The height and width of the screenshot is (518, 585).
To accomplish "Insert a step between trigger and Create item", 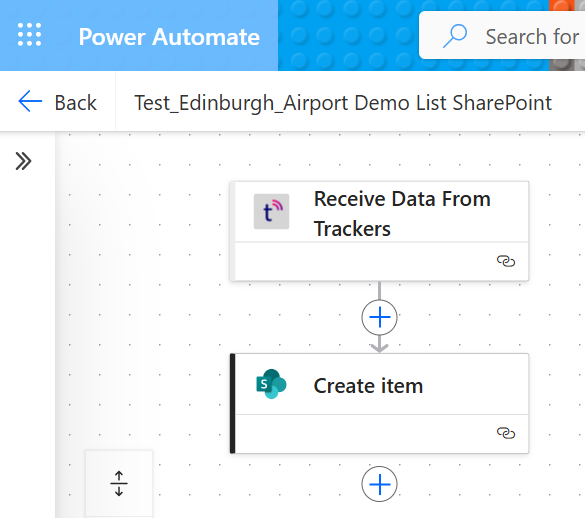I will (379, 318).
